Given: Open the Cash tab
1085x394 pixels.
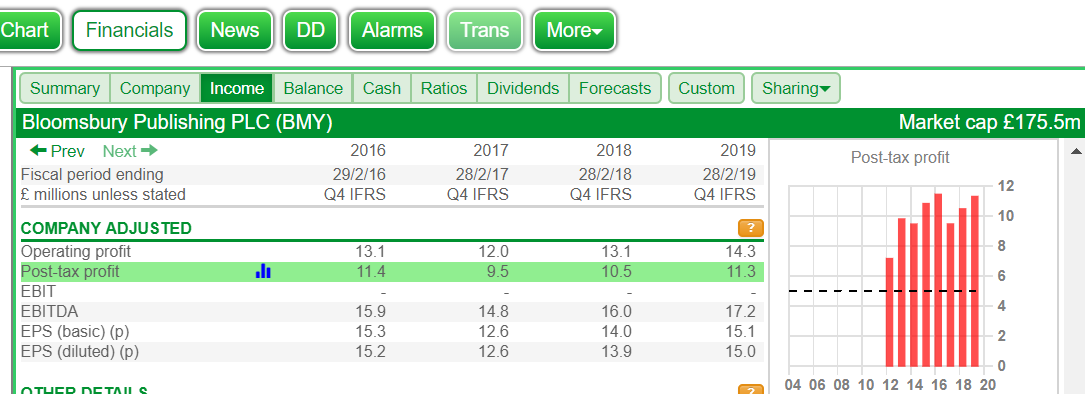Looking at the screenshot, I should (382, 89).
